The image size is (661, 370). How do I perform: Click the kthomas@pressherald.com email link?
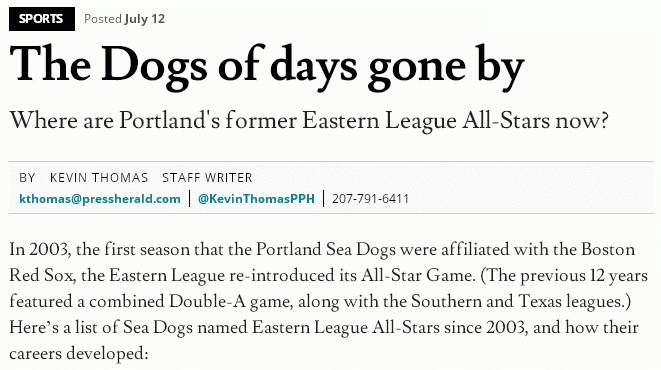(100, 199)
